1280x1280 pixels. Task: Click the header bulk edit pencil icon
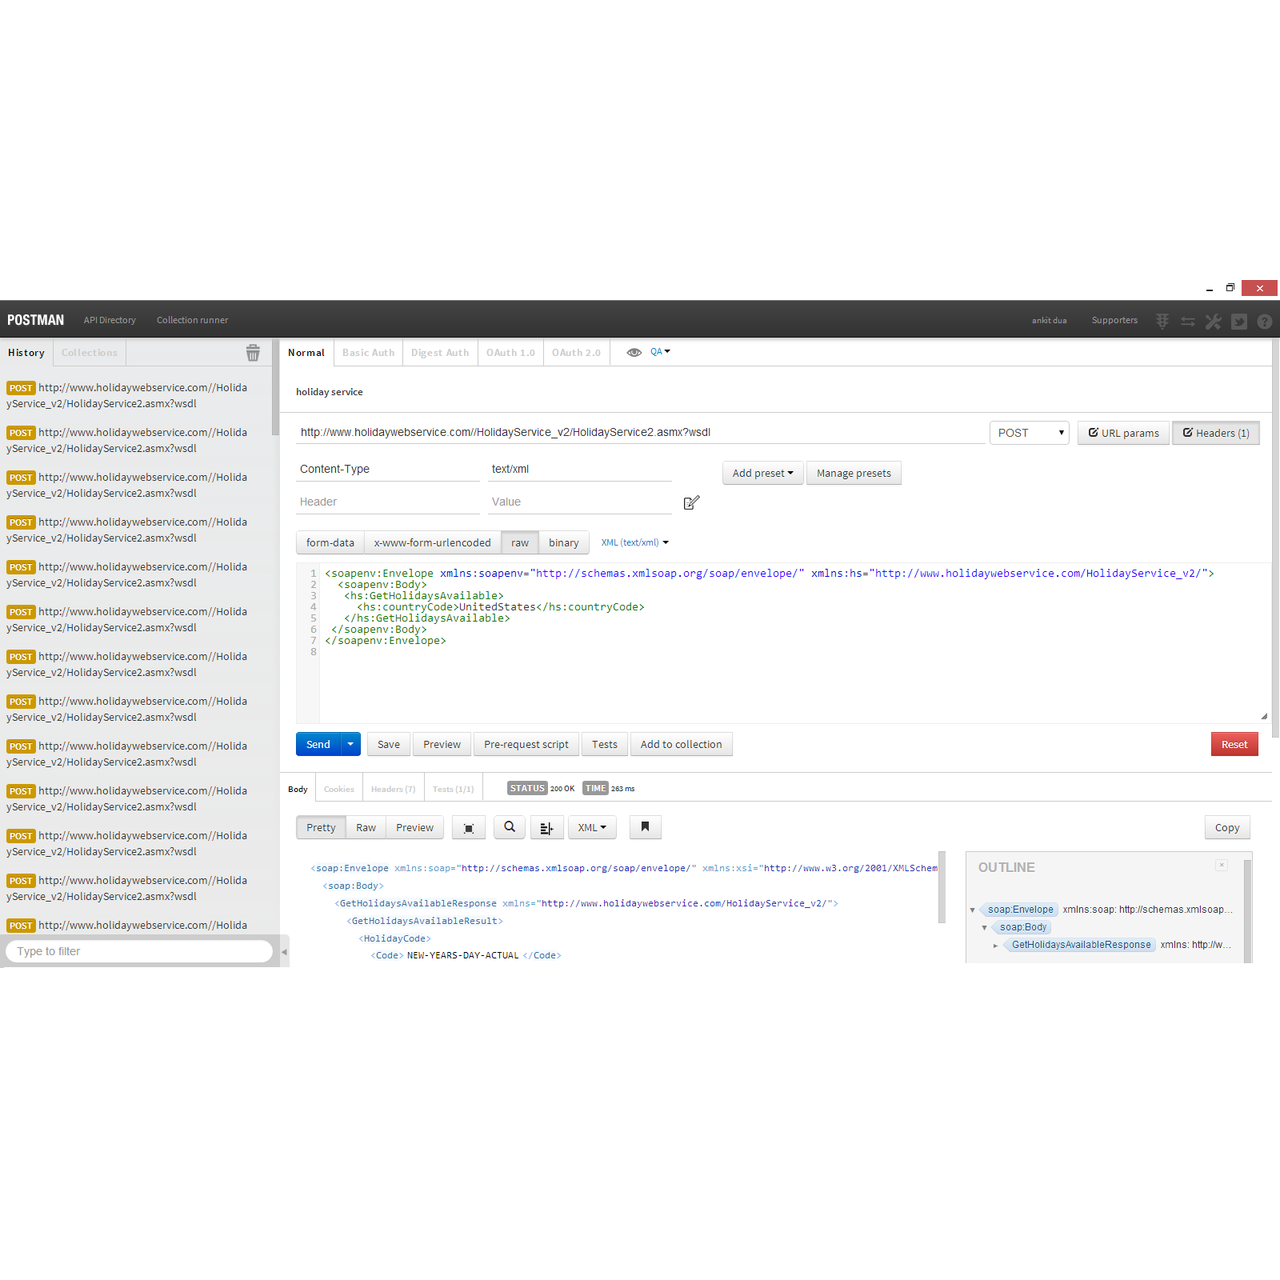point(691,503)
